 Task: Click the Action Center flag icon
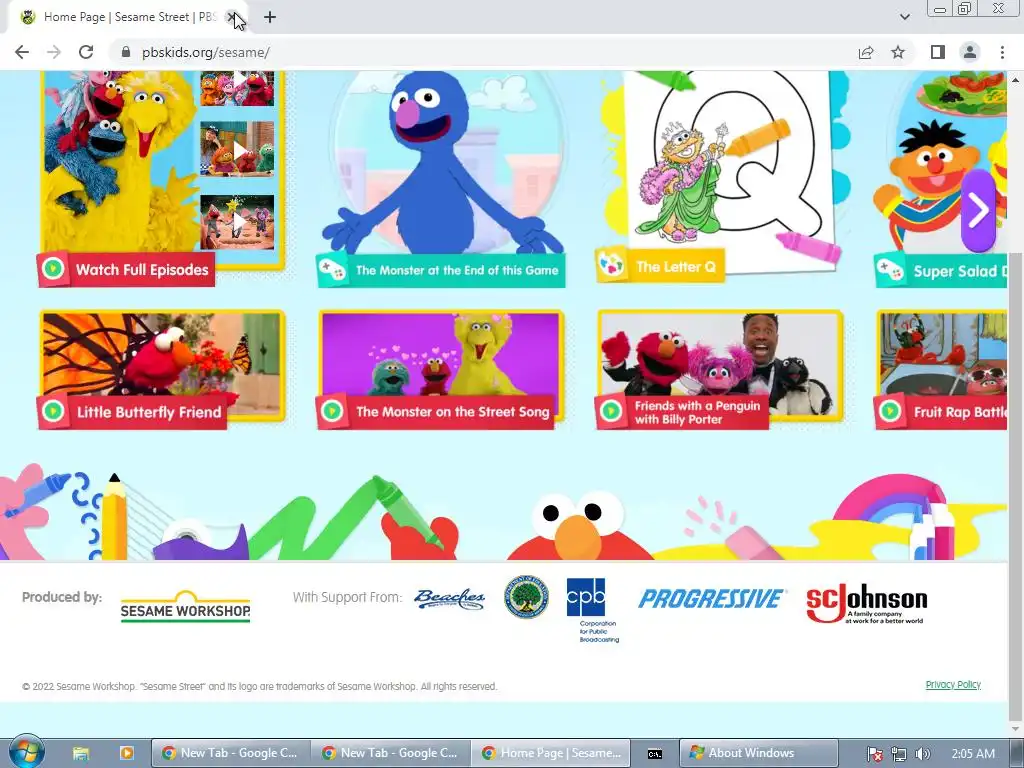point(874,754)
